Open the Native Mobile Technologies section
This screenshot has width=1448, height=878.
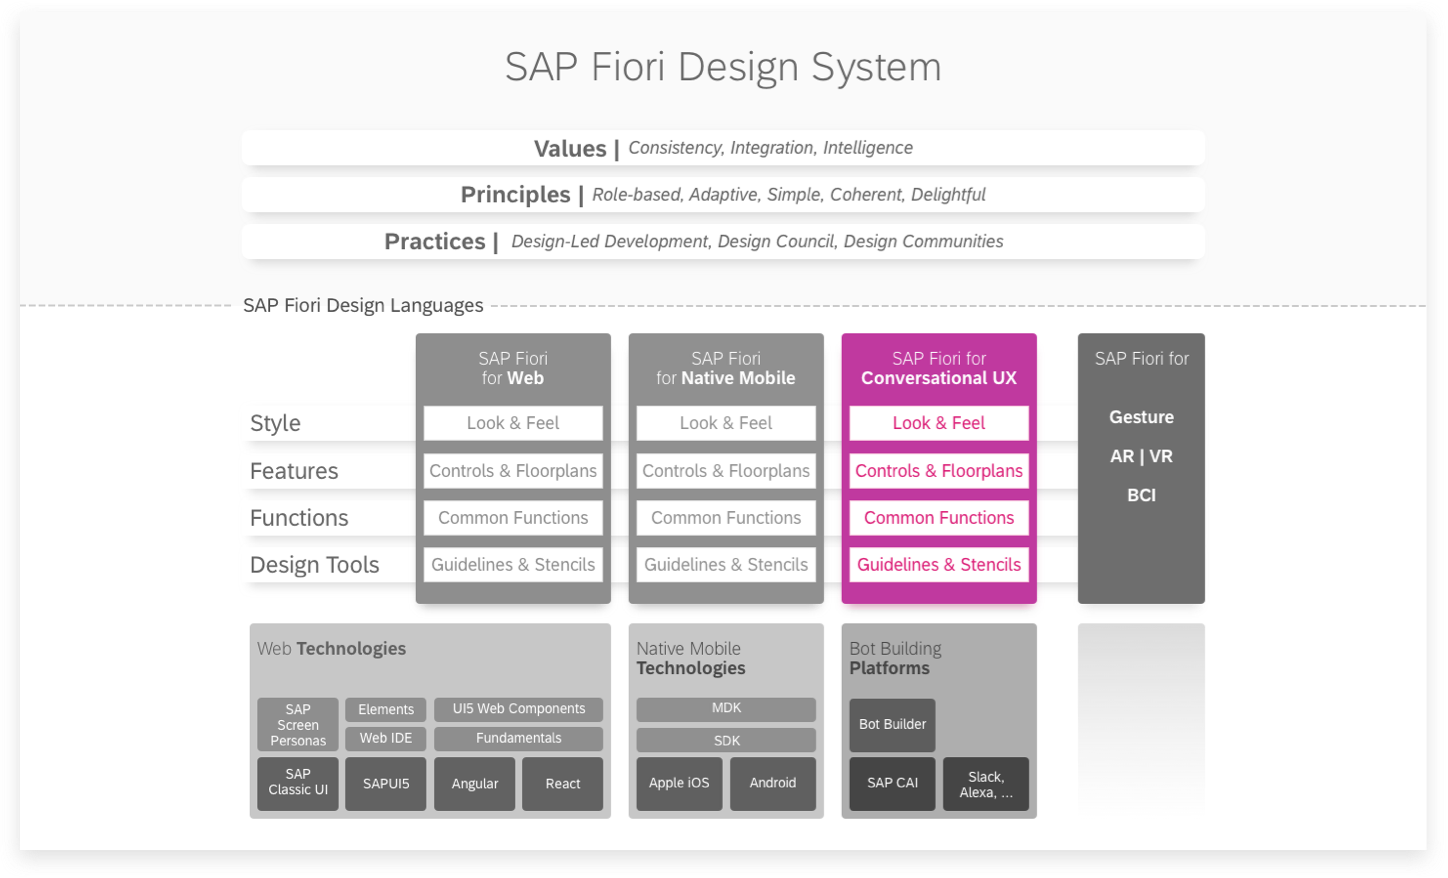pos(689,658)
